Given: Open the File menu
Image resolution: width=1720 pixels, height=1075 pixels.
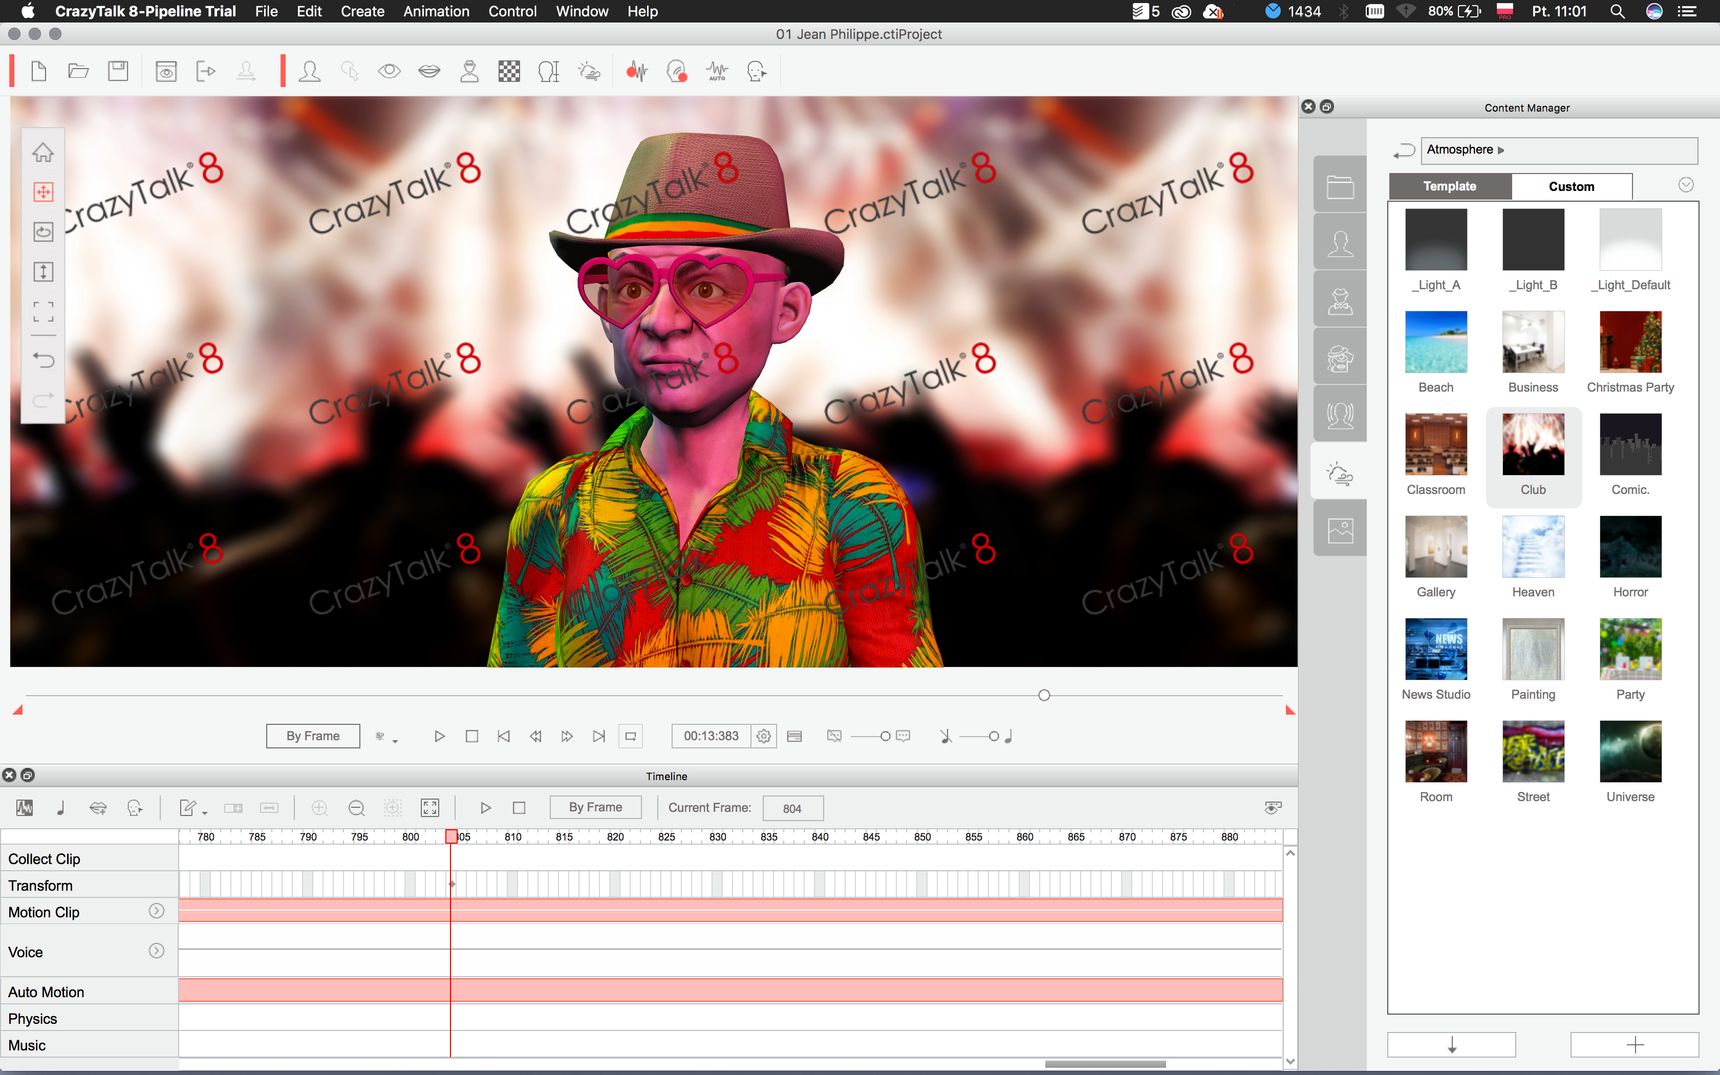Looking at the screenshot, I should pos(266,11).
